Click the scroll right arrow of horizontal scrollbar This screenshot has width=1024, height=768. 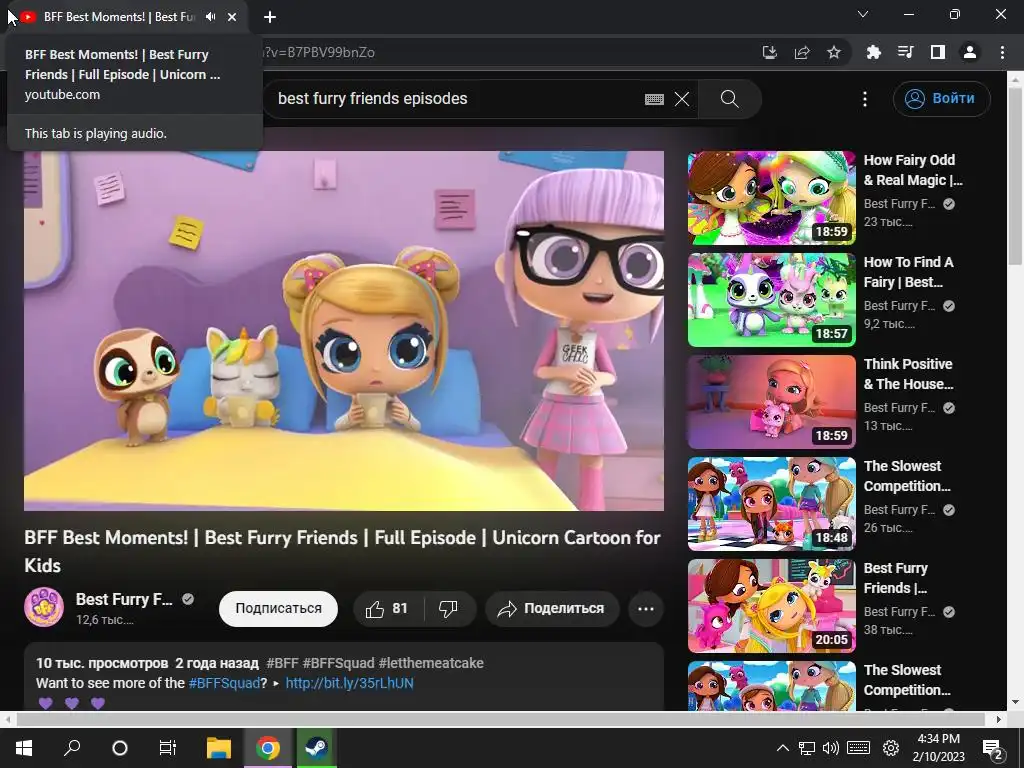point(999,719)
